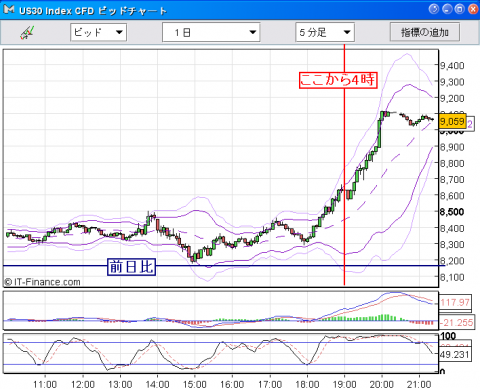Minimize the US30 chart window
This screenshot has width=480, height=389.
(x=447, y=9)
